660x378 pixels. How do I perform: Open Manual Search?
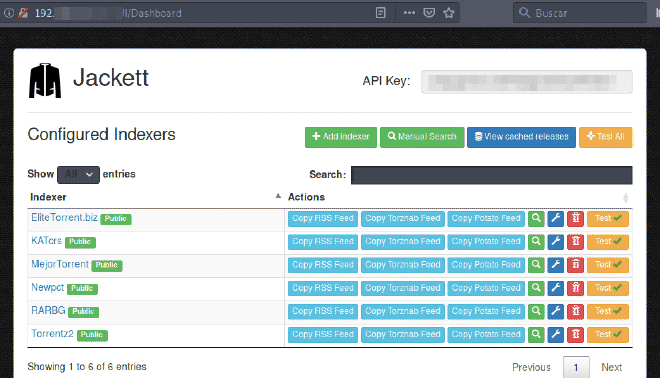(x=422, y=137)
